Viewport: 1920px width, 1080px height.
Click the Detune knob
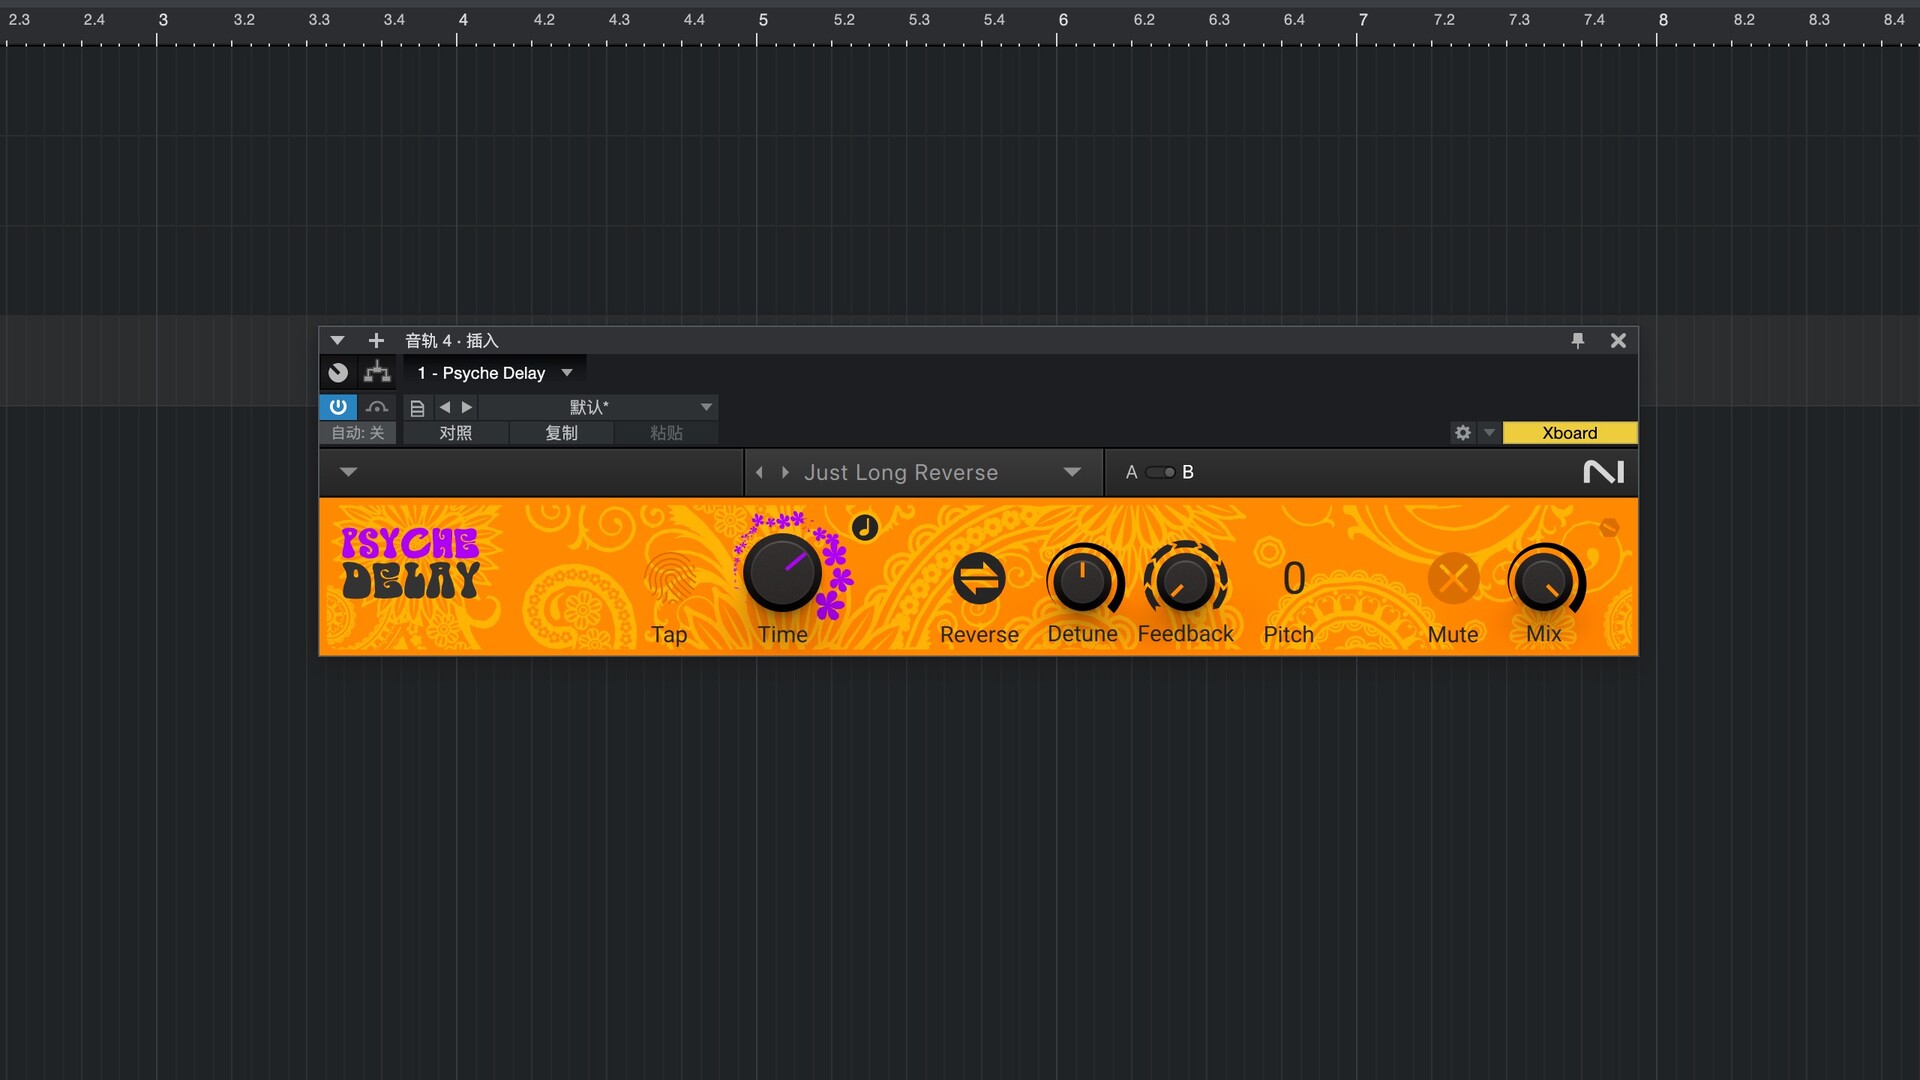click(1082, 579)
